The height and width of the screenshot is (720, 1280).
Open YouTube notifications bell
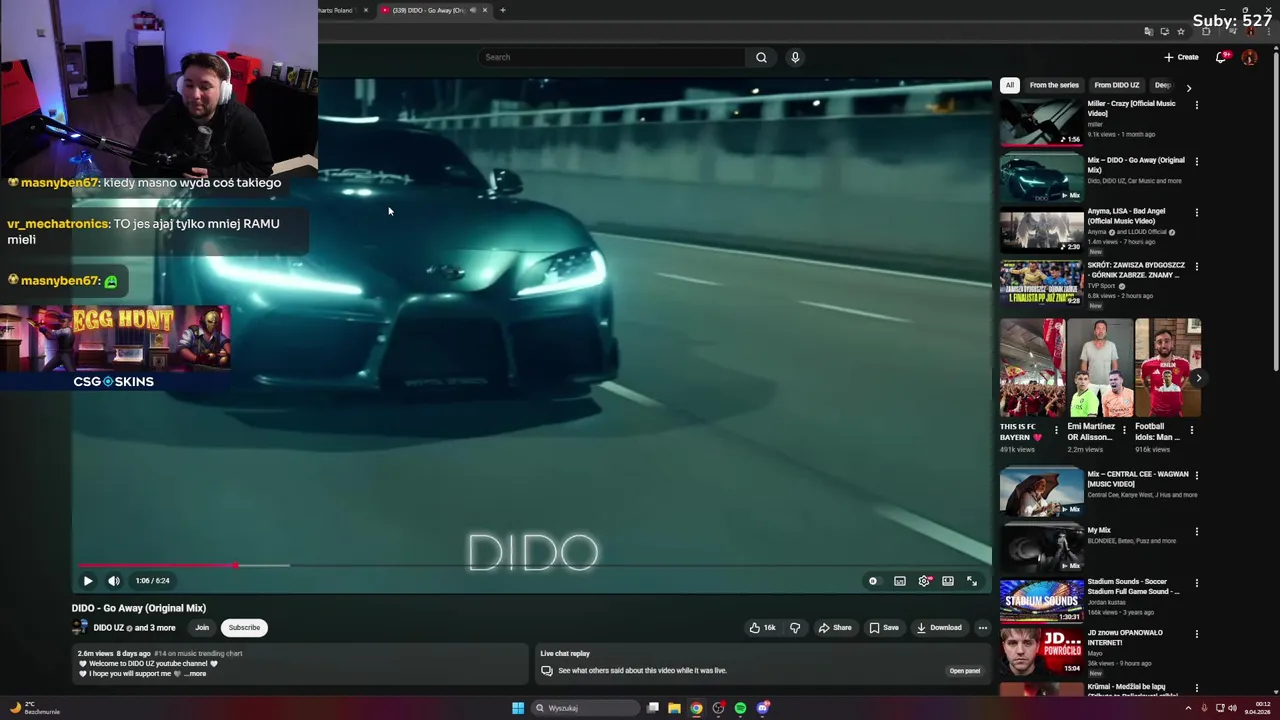(1221, 57)
